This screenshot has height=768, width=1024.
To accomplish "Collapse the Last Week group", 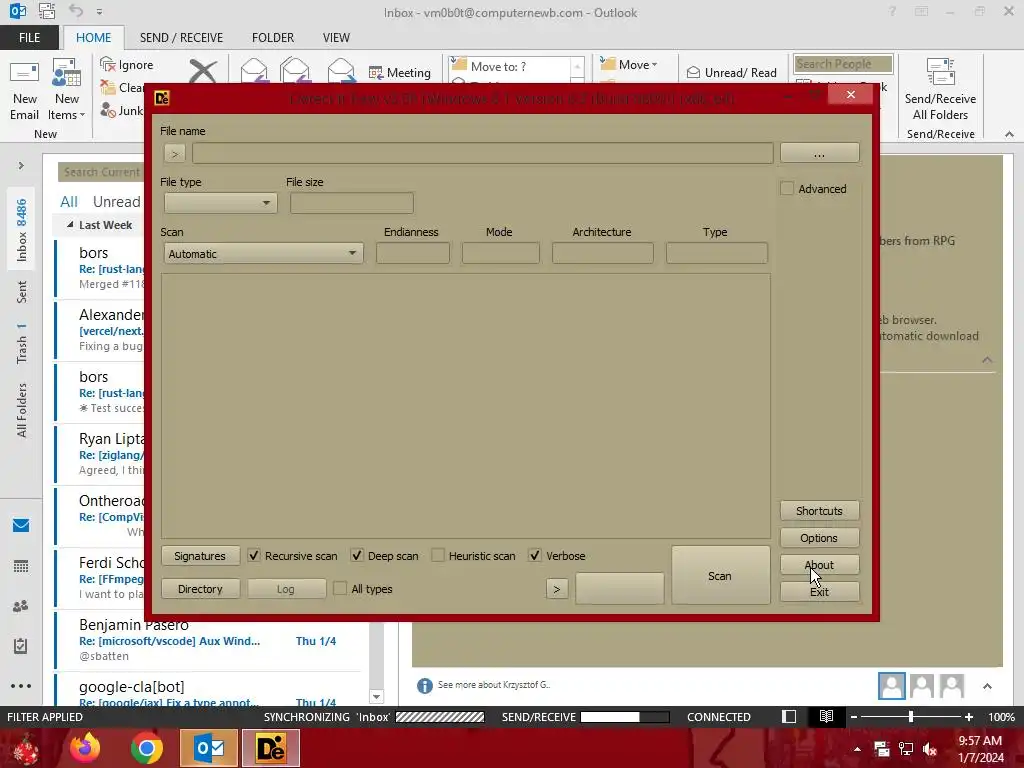I will tap(70, 225).
